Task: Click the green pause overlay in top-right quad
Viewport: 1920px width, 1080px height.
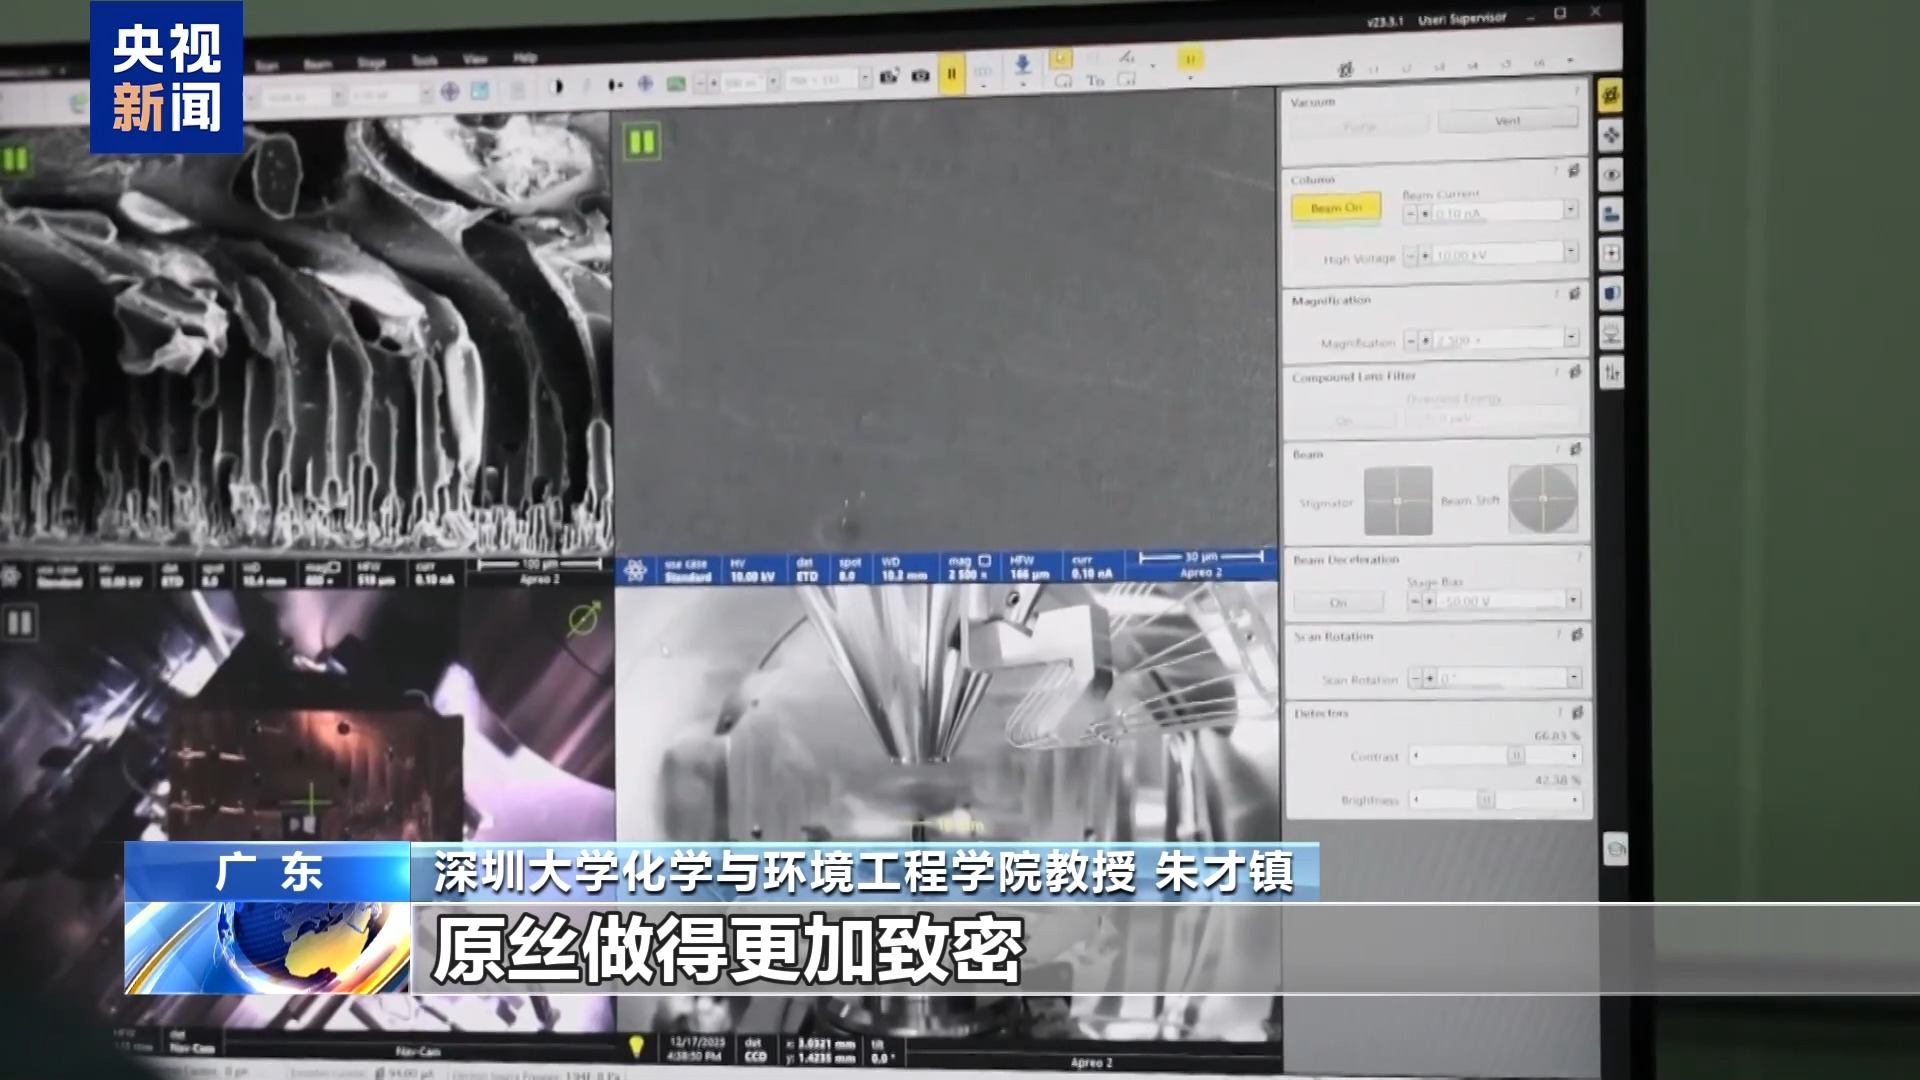Action: click(642, 141)
